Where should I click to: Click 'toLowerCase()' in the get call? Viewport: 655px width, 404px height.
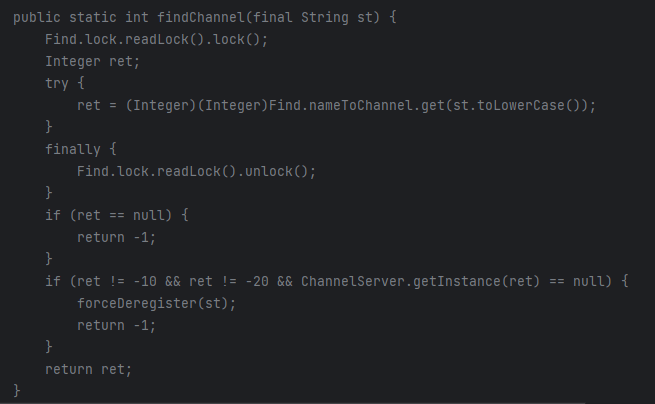[x=528, y=105]
